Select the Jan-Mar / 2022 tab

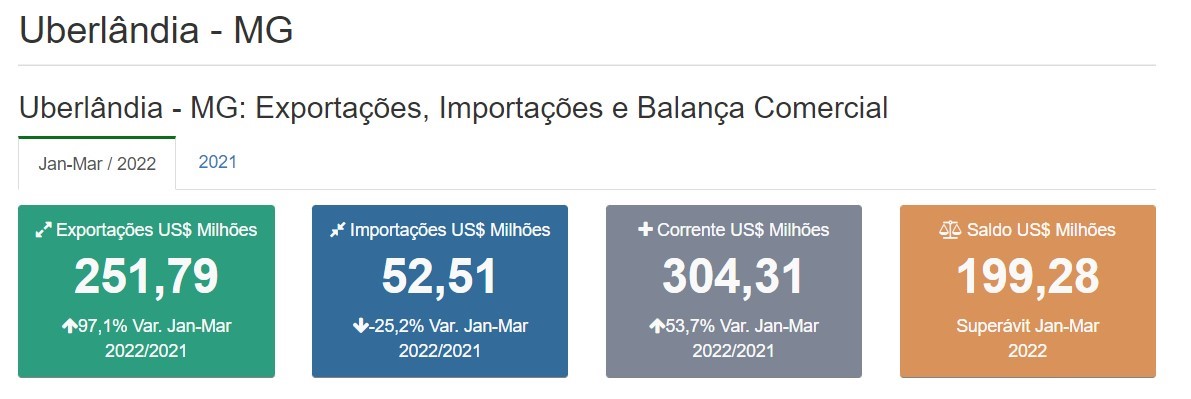coord(97,163)
